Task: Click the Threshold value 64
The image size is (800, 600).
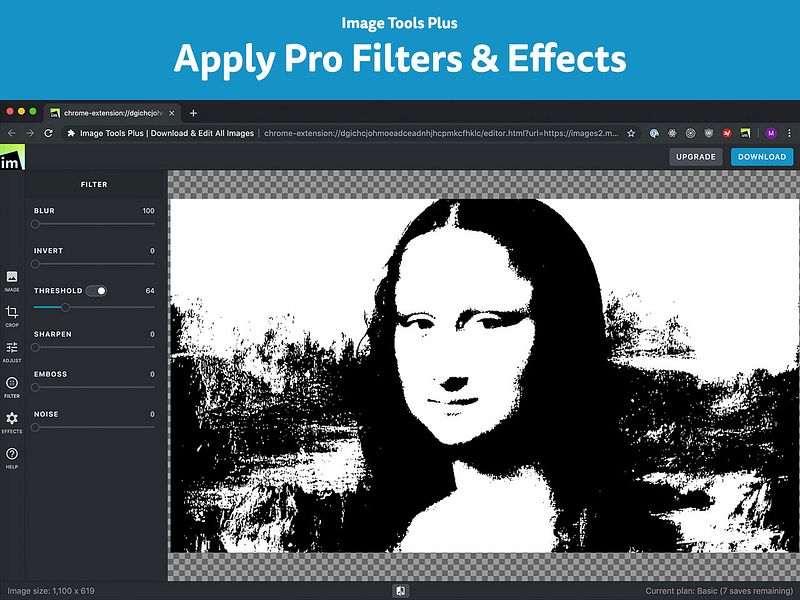Action: (x=150, y=291)
